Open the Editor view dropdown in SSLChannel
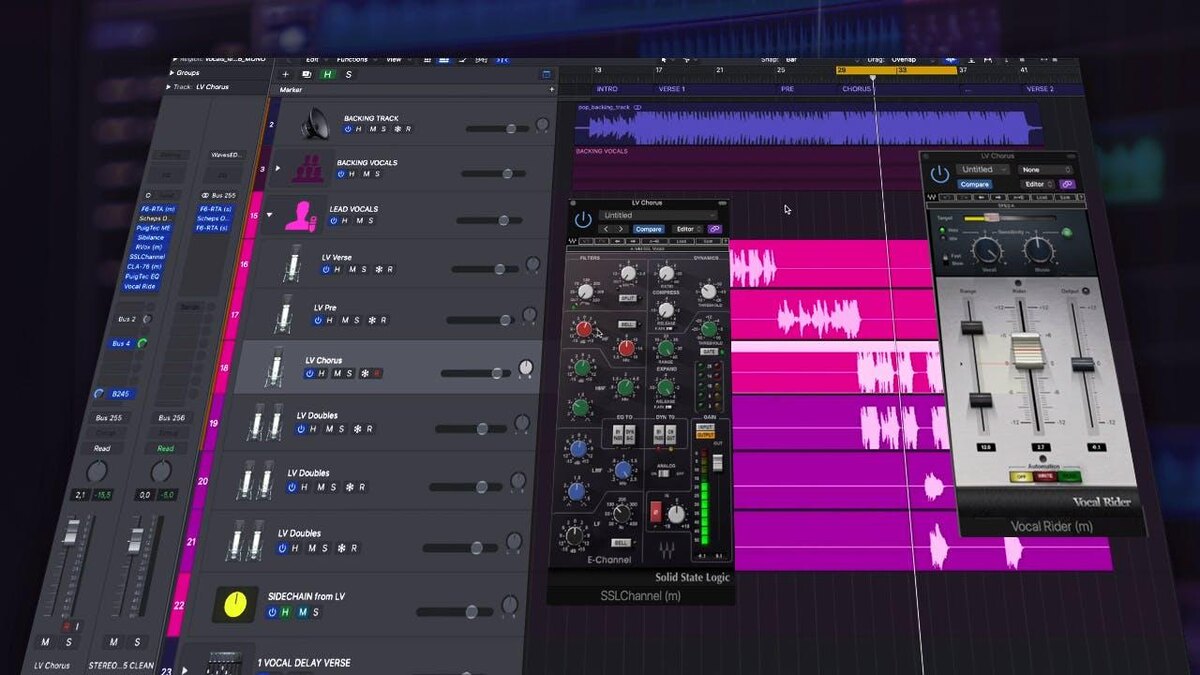This screenshot has height=675, width=1200. 686,229
